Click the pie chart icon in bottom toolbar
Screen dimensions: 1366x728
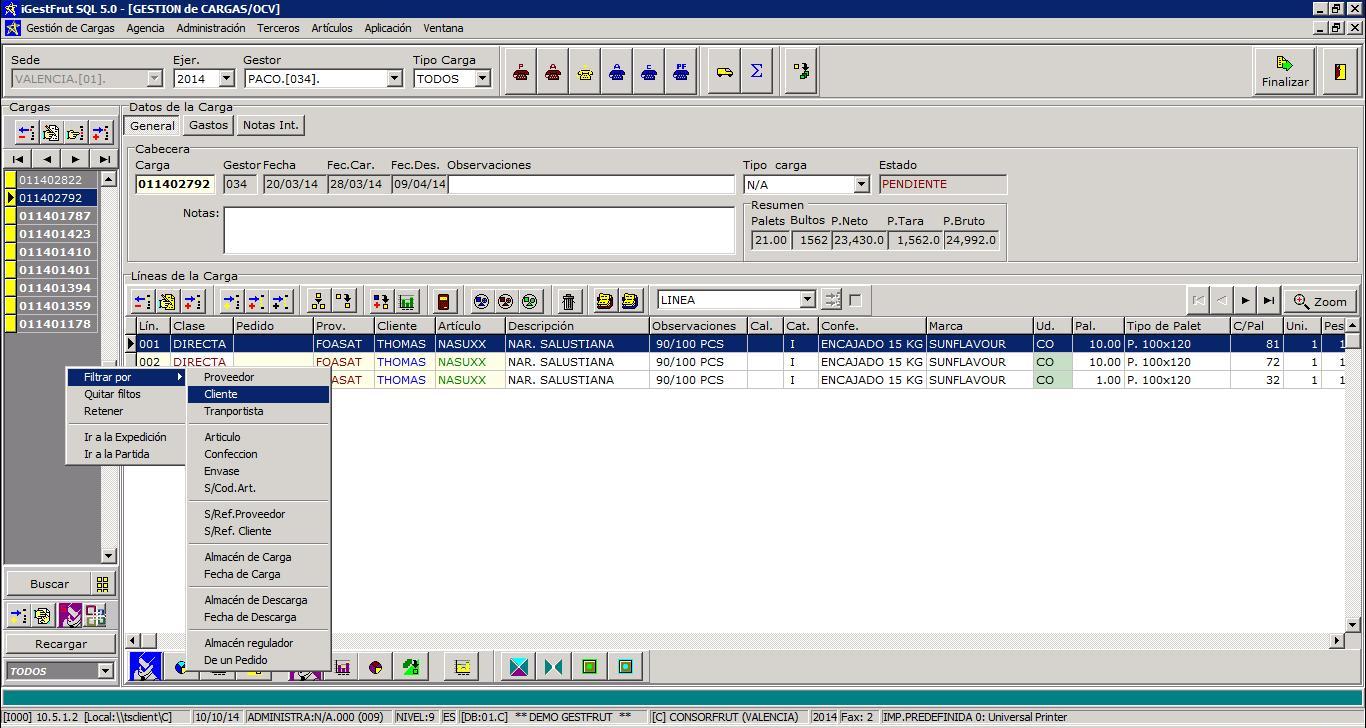pyautogui.click(x=375, y=667)
